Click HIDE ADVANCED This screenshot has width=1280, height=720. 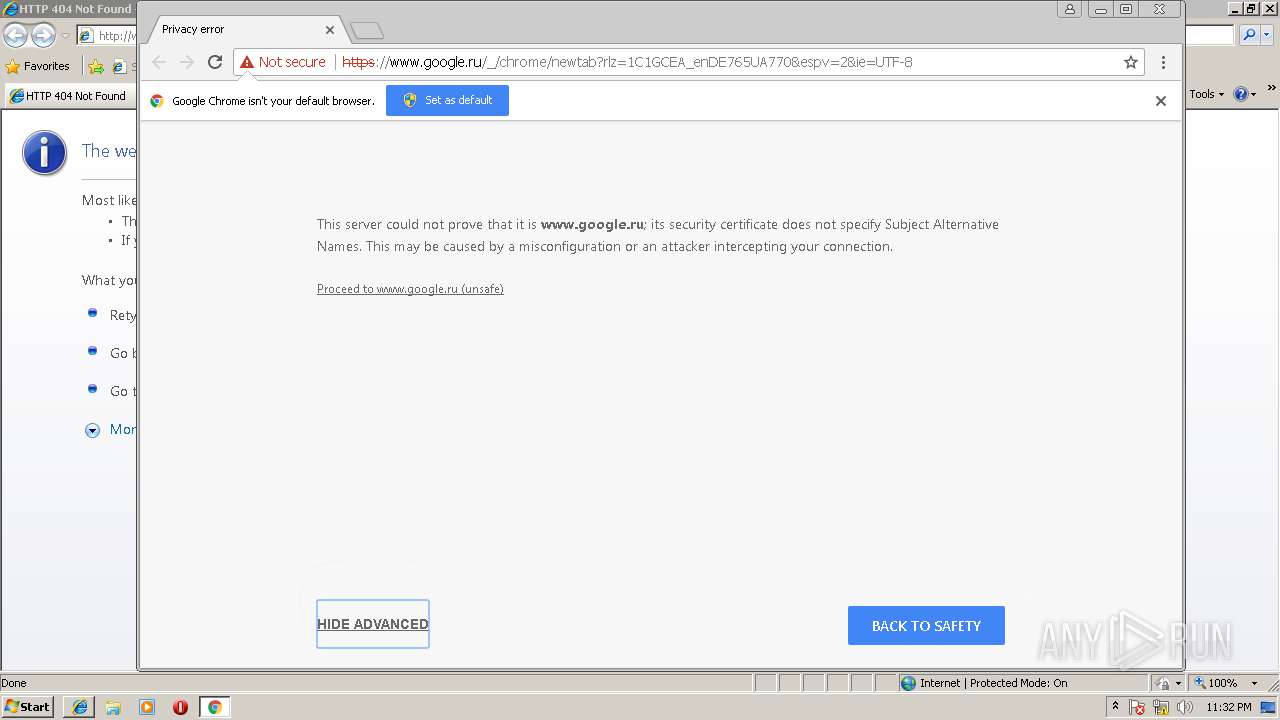pos(373,624)
